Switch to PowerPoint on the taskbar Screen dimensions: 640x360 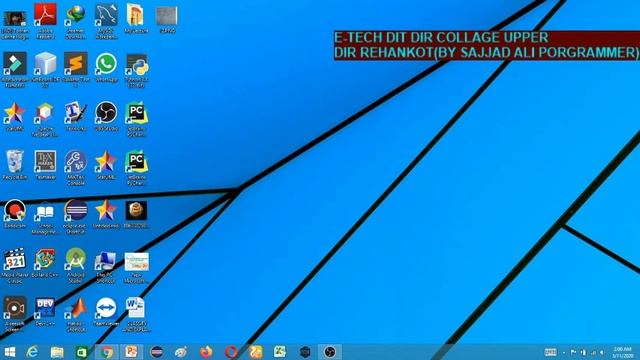tap(131, 352)
